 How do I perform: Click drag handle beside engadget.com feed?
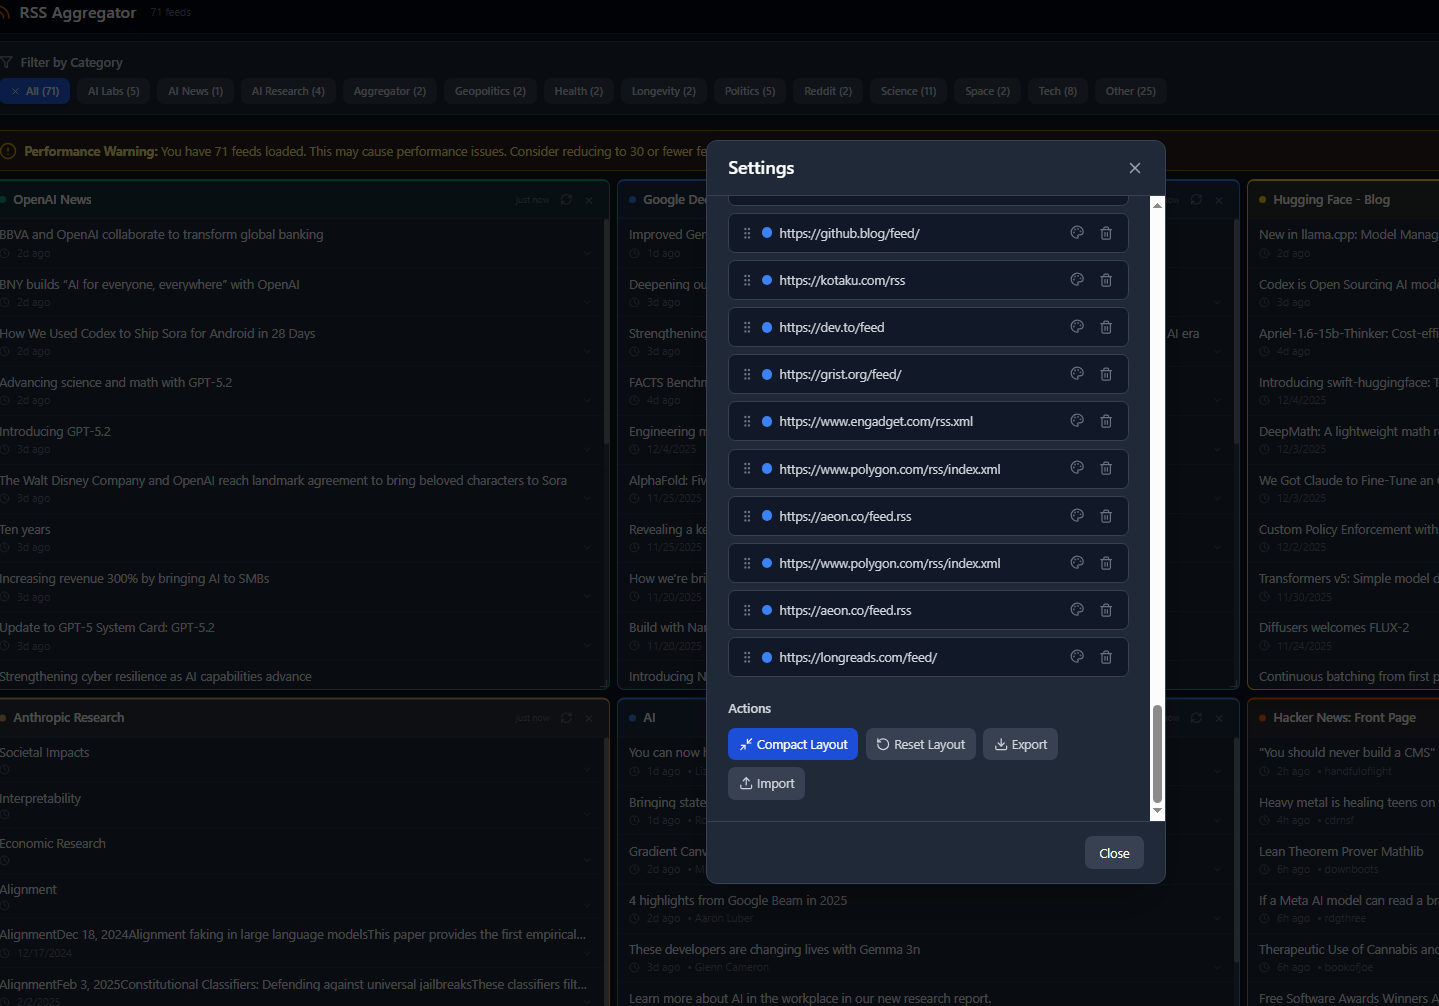[747, 421]
